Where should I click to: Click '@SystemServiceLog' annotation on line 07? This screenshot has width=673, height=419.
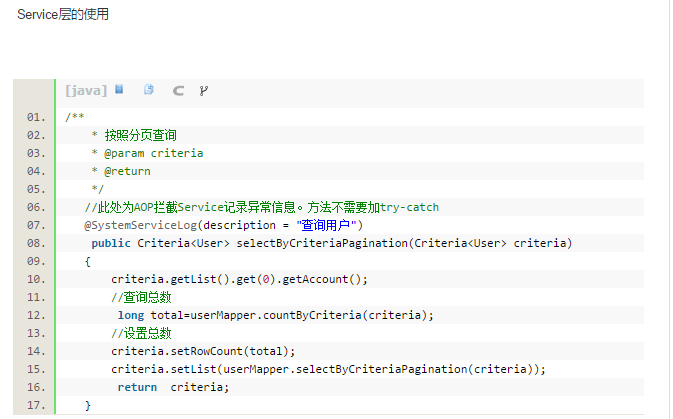140,225
